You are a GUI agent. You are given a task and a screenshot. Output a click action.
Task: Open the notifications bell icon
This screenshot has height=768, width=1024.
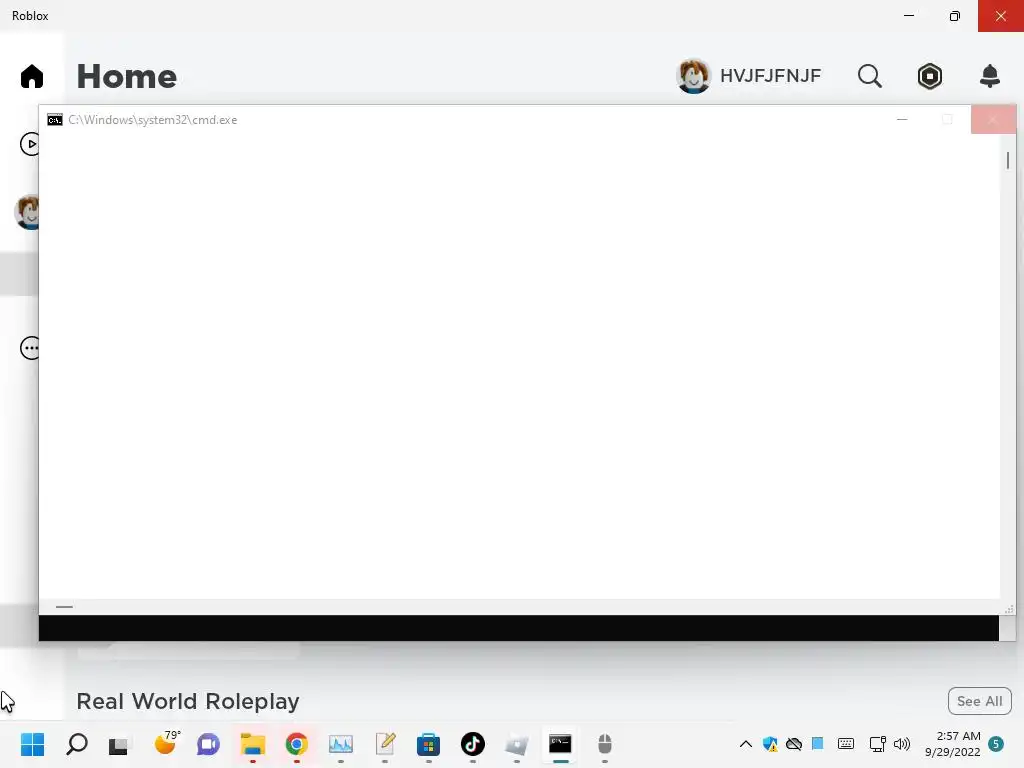pyautogui.click(x=990, y=76)
